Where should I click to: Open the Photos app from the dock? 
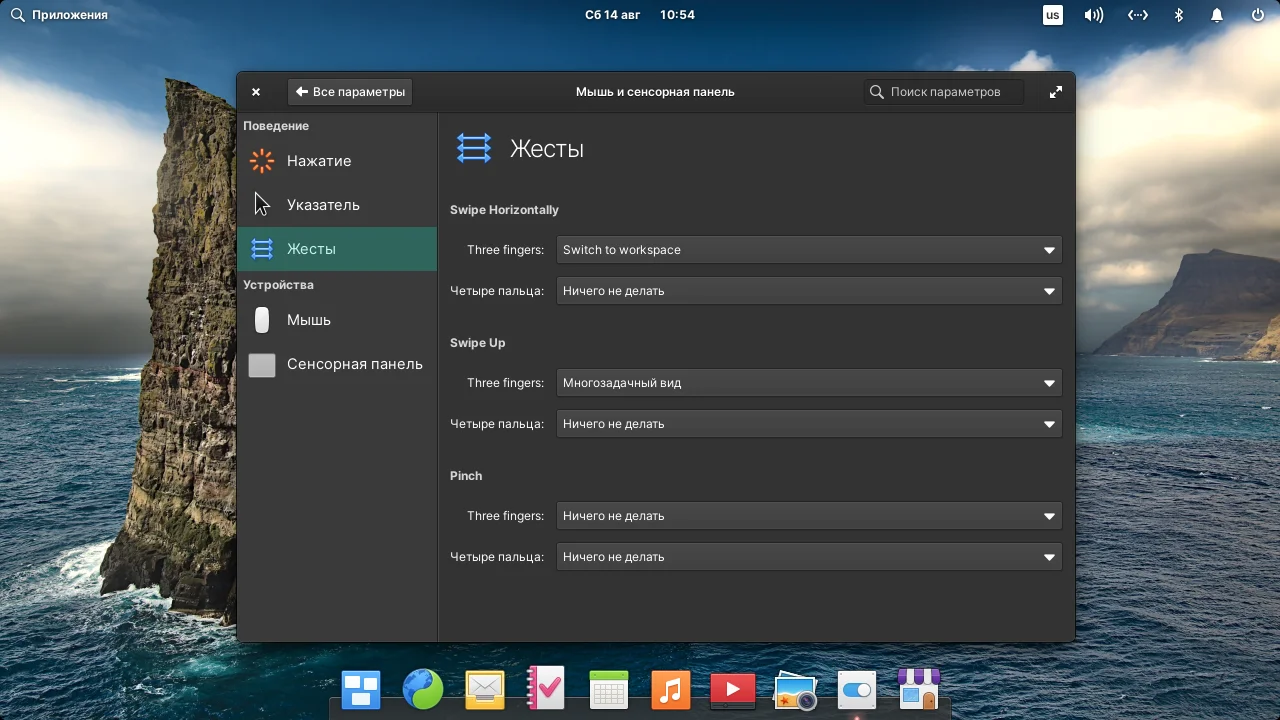click(794, 689)
